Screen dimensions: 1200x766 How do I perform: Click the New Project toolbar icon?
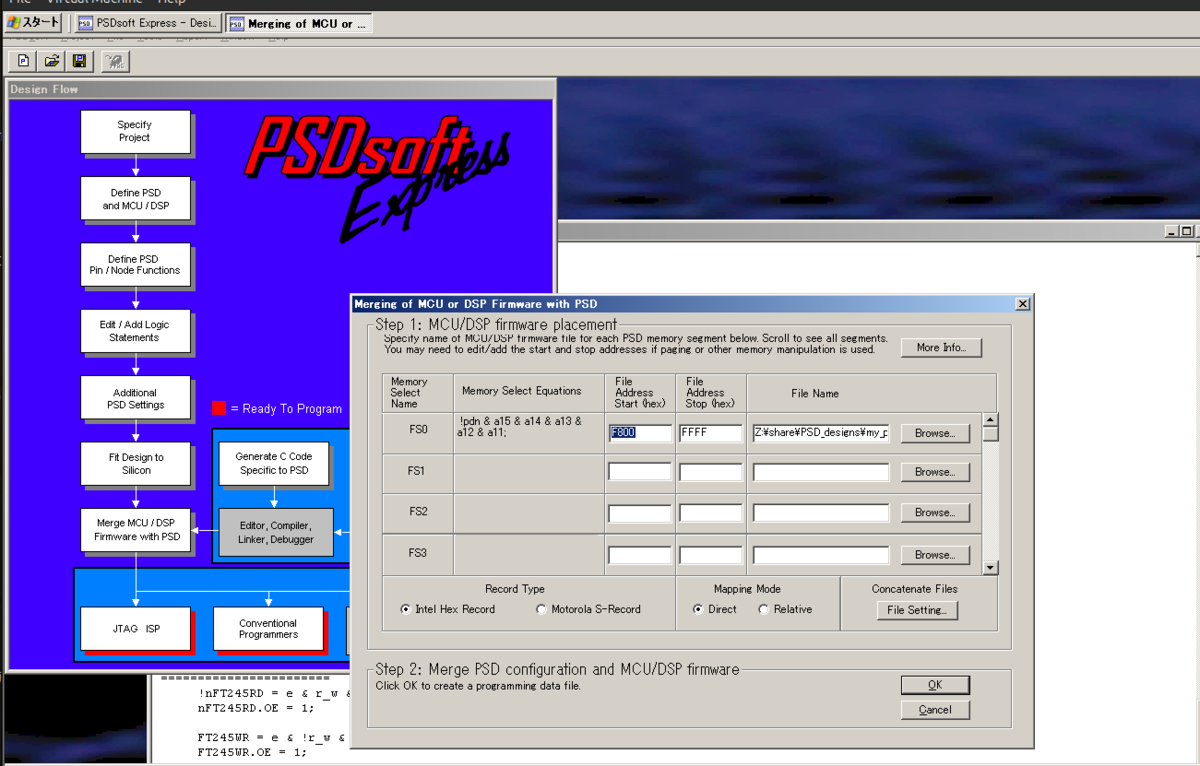[24, 61]
